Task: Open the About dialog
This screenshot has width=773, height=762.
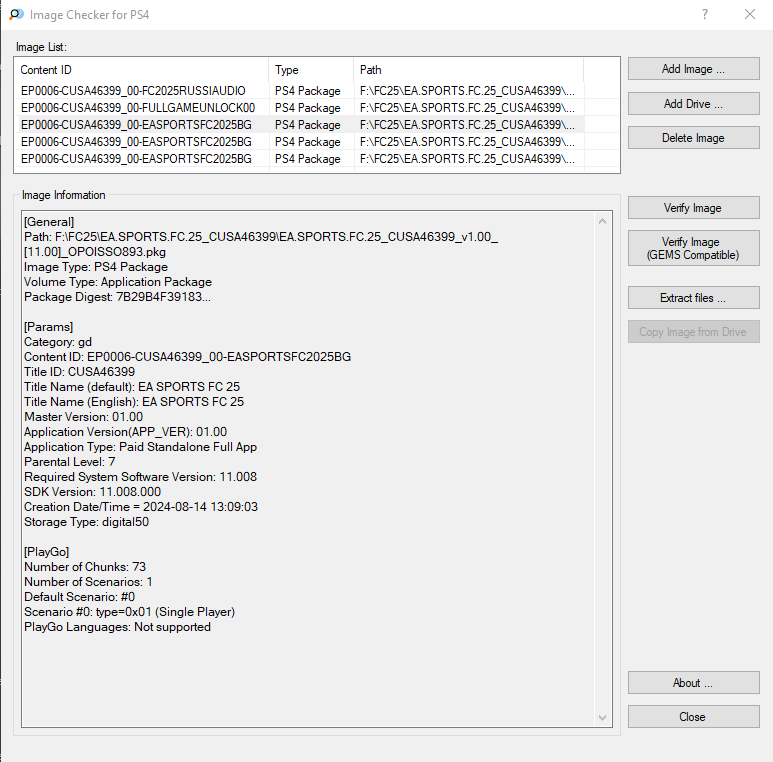Action: click(693, 683)
